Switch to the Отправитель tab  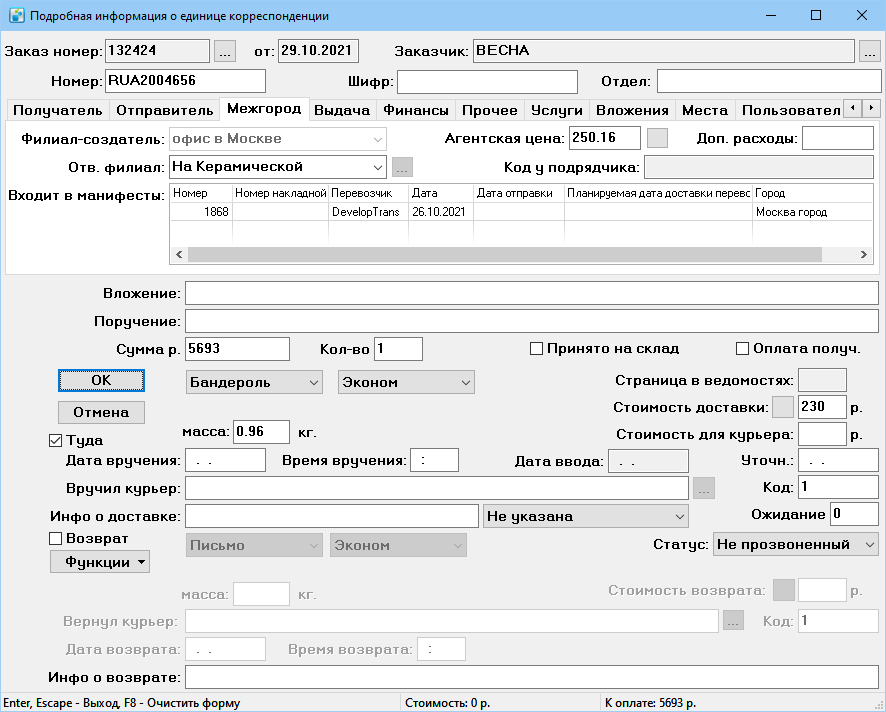coord(164,110)
